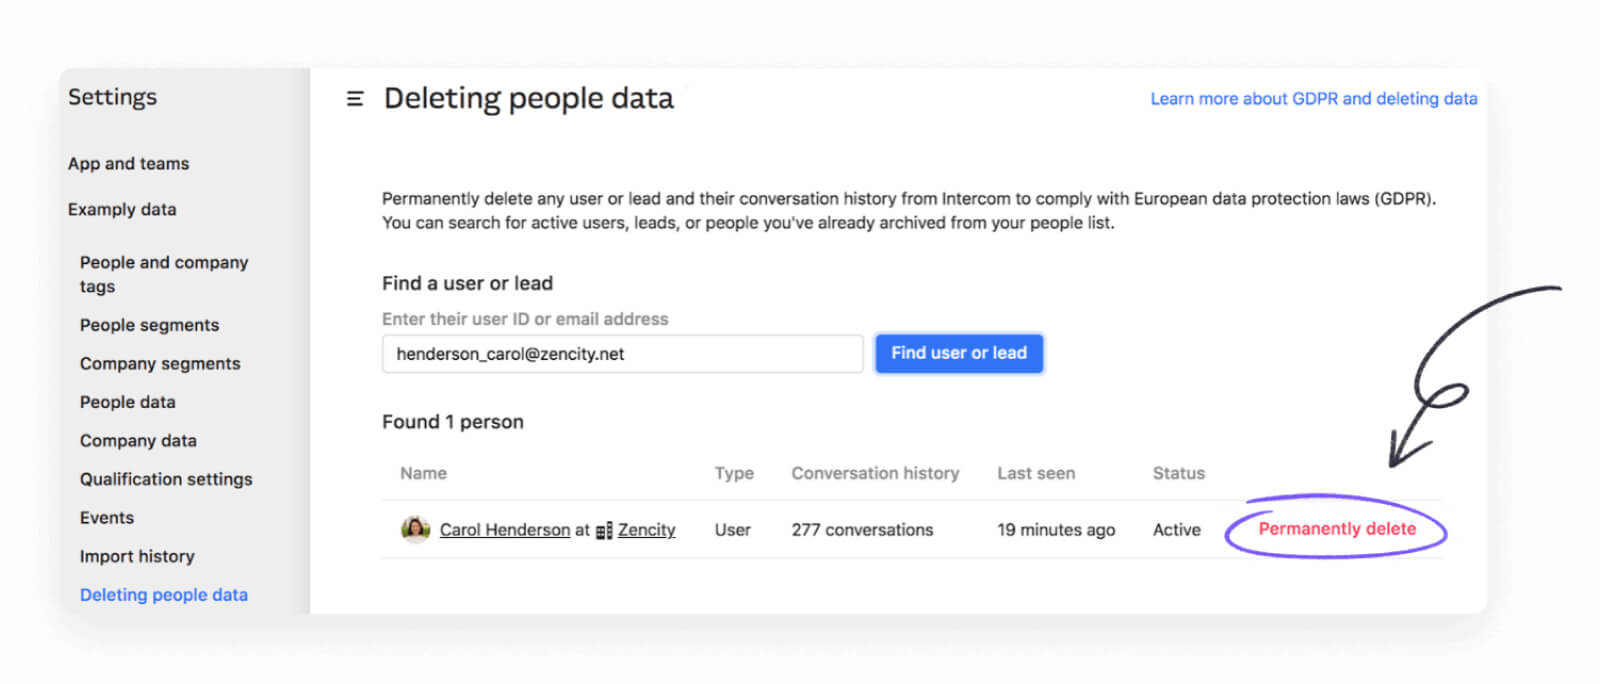Visit the Zencity company page
Viewport: 1600px width, 684px height.
tap(647, 529)
